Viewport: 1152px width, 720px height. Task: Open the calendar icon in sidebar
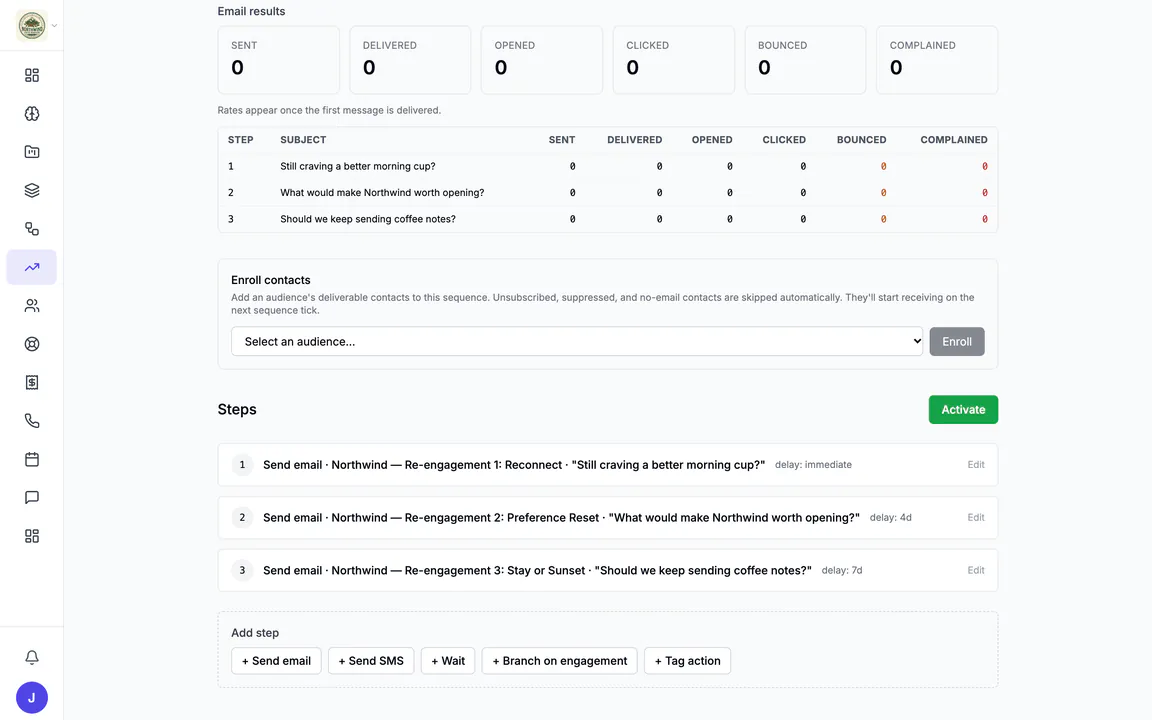coord(32,459)
